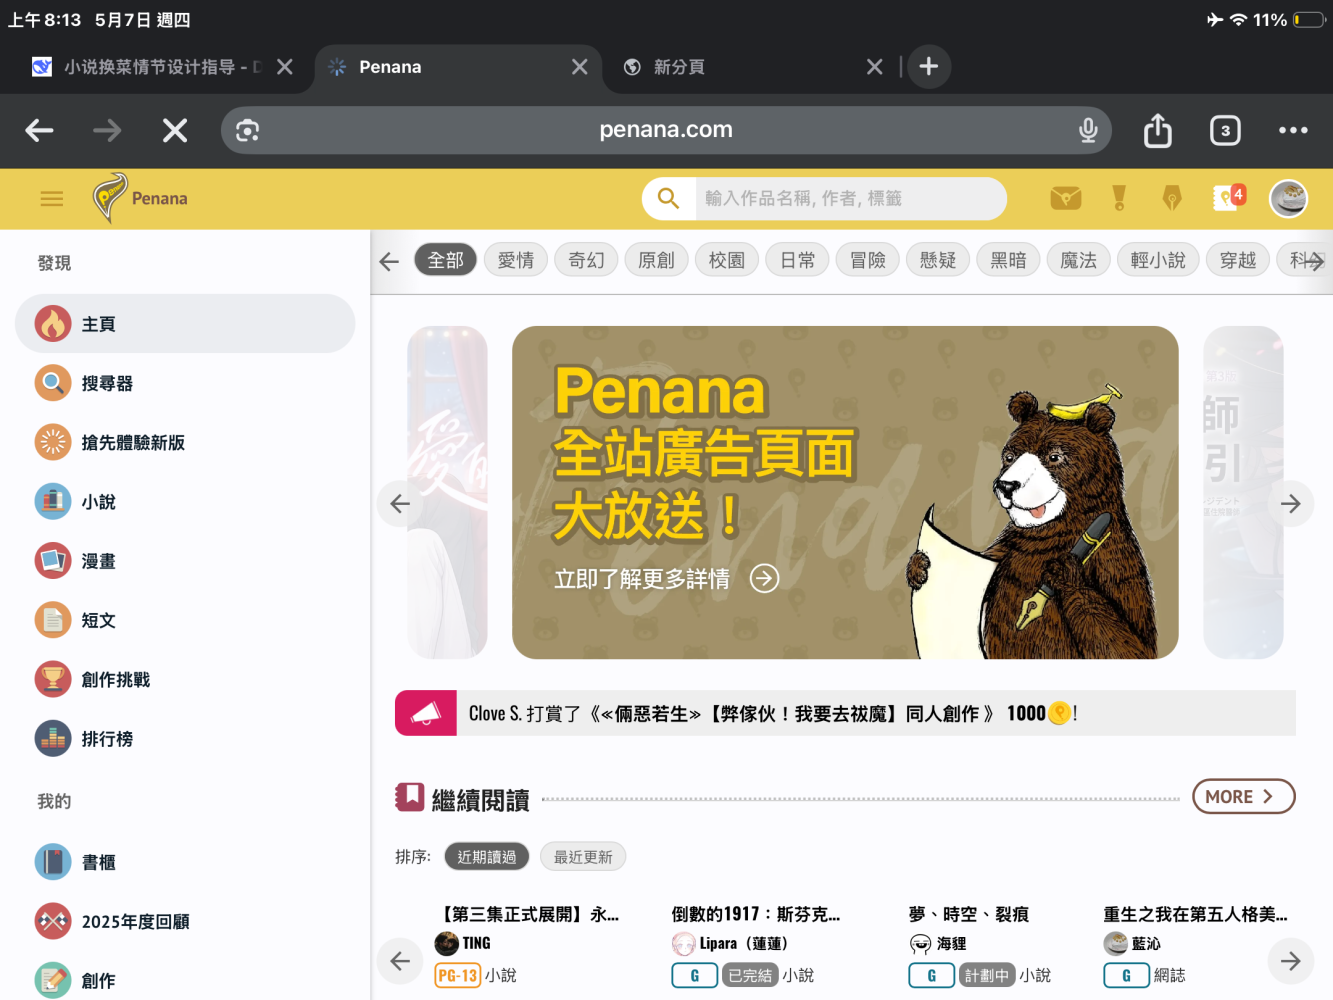Click the pen nib icon in header
The height and width of the screenshot is (1000, 1333).
1172,198
